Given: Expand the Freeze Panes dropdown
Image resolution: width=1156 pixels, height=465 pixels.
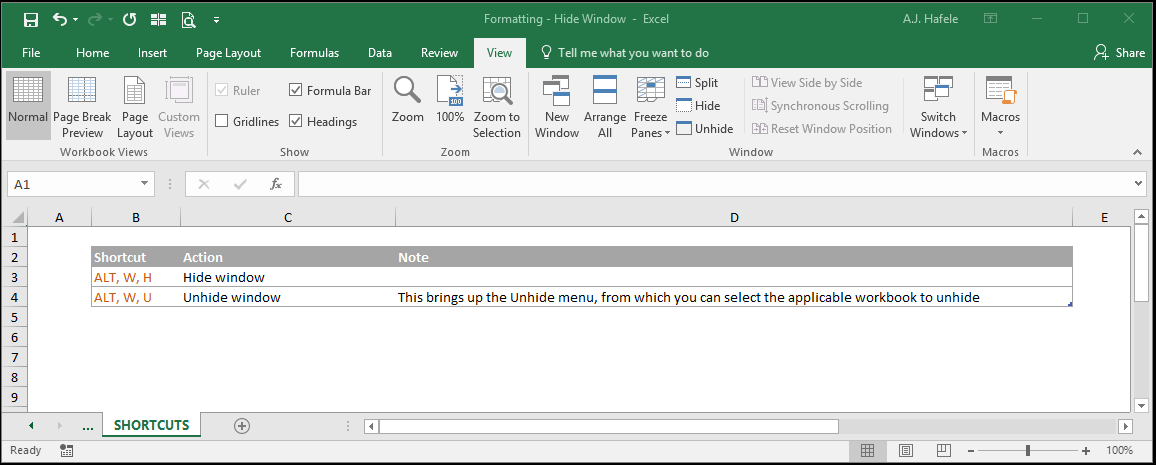Looking at the screenshot, I should pyautogui.click(x=650, y=107).
